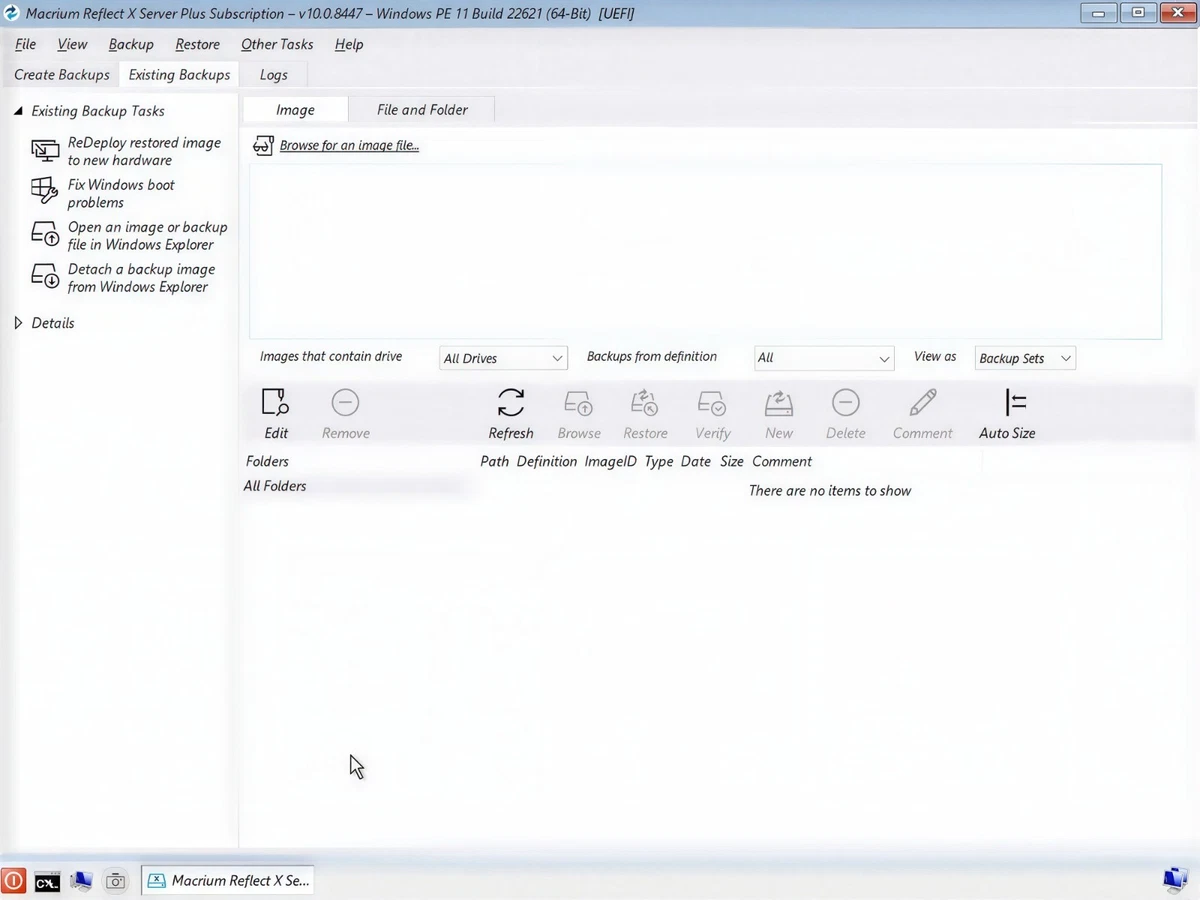Click the Macrium logo in title bar
The height and width of the screenshot is (900, 1200).
click(12, 13)
